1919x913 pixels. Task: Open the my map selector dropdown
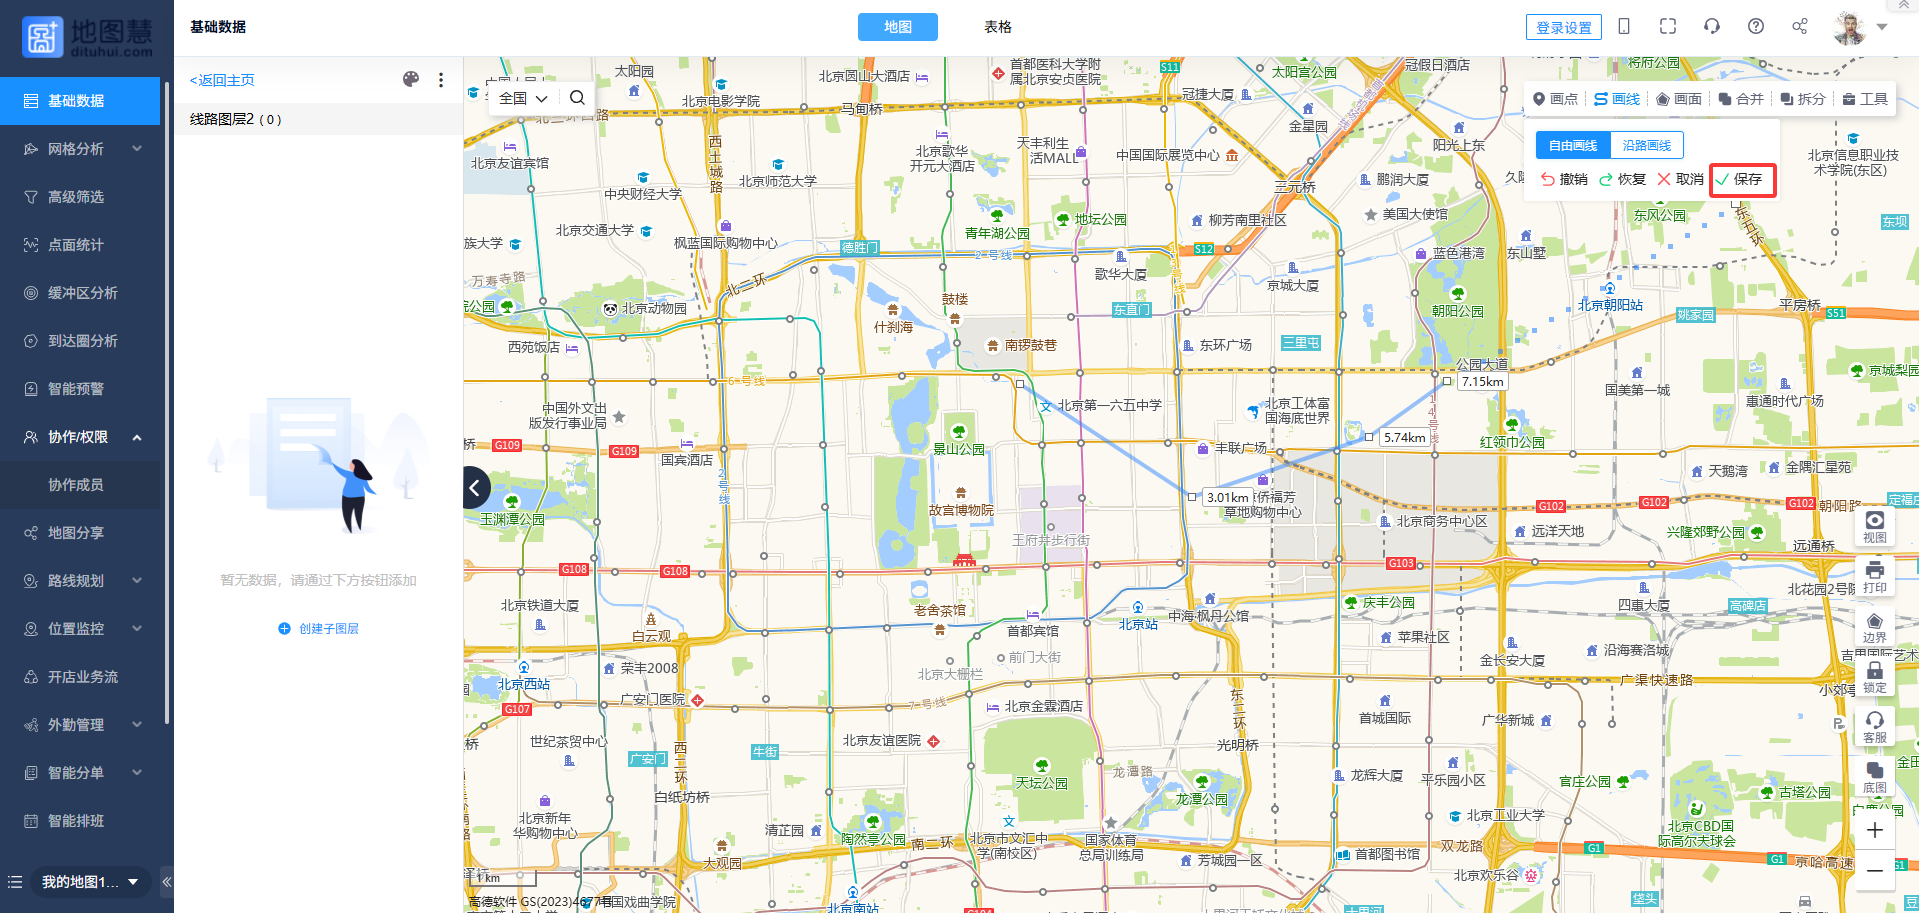point(88,882)
